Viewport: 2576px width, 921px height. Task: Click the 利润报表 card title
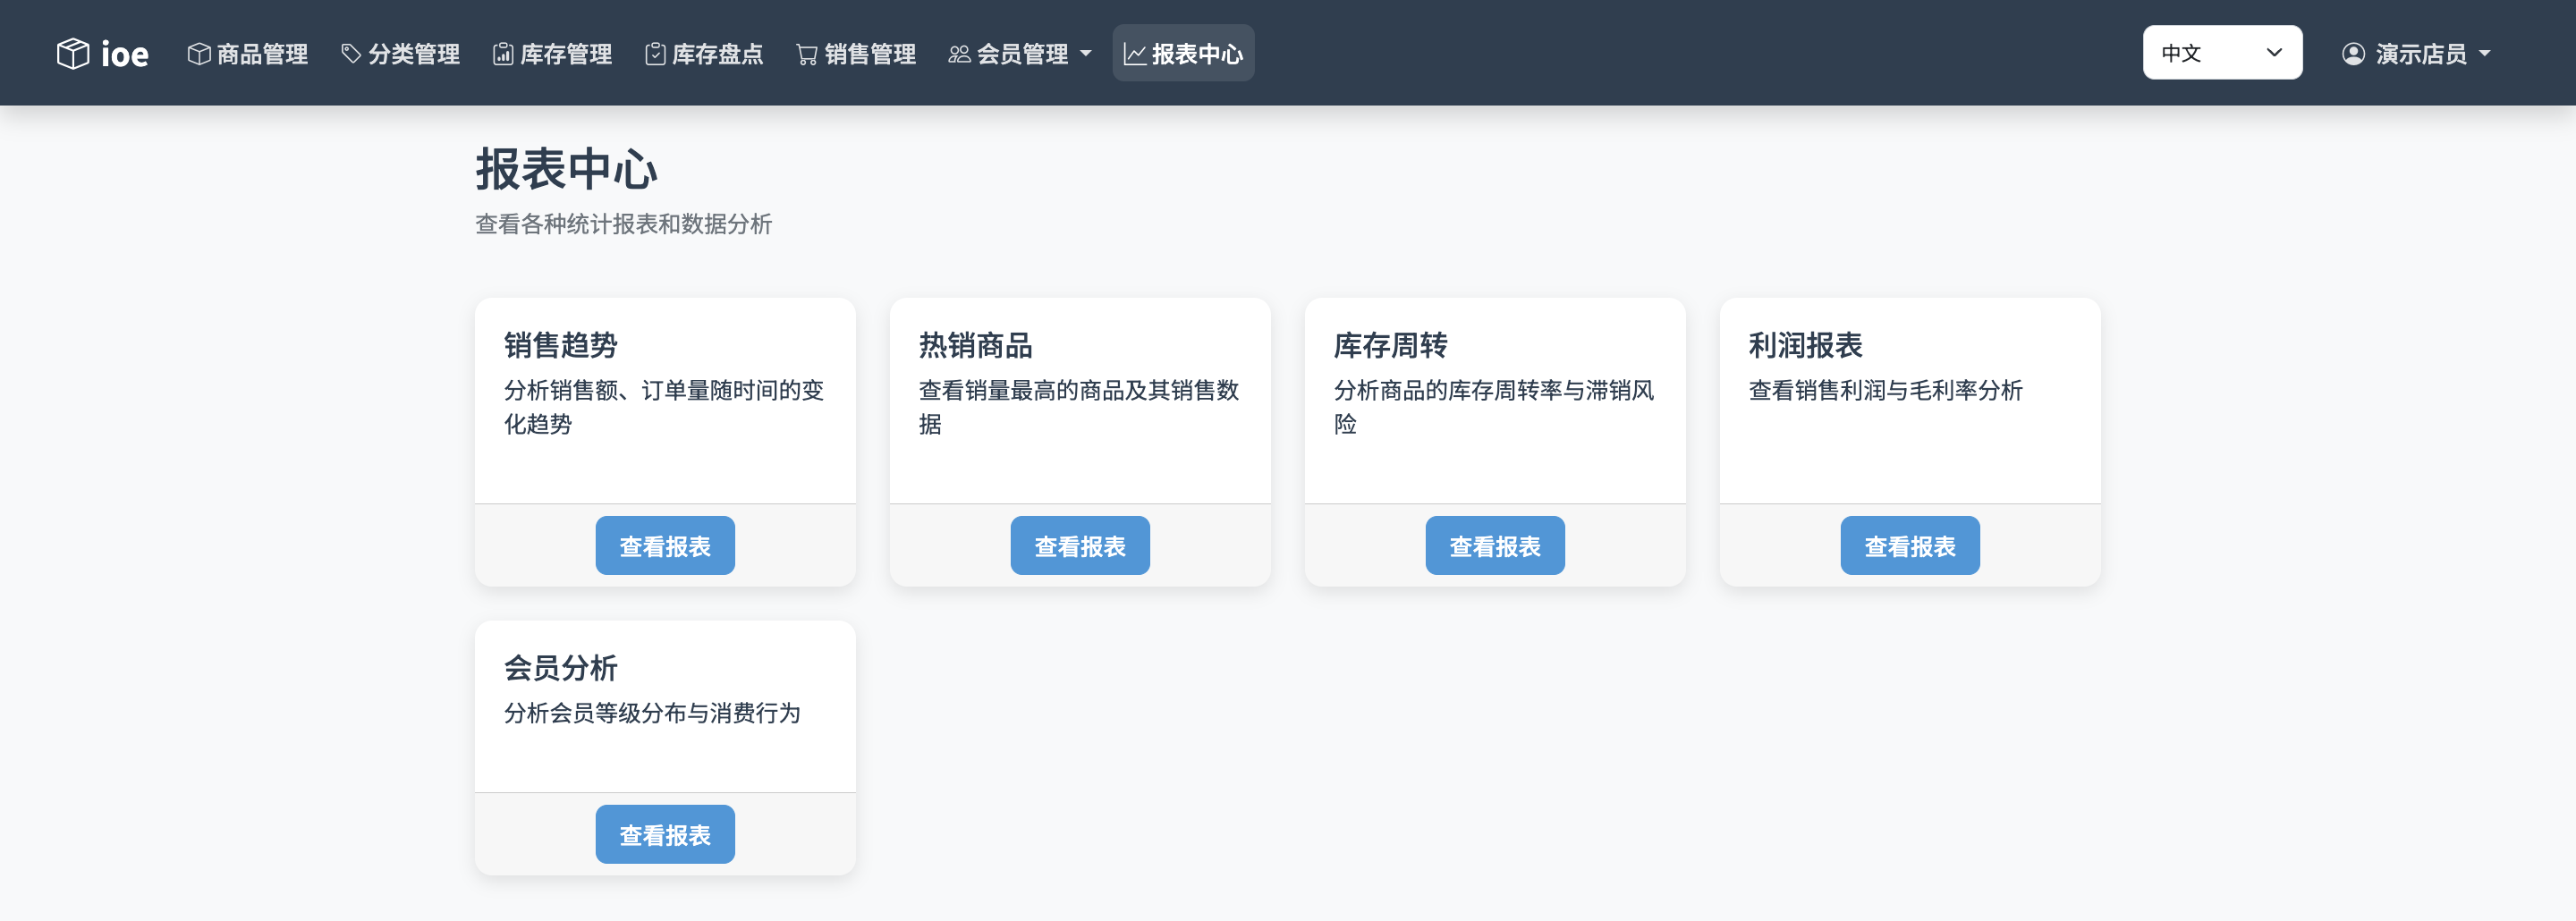1806,345
